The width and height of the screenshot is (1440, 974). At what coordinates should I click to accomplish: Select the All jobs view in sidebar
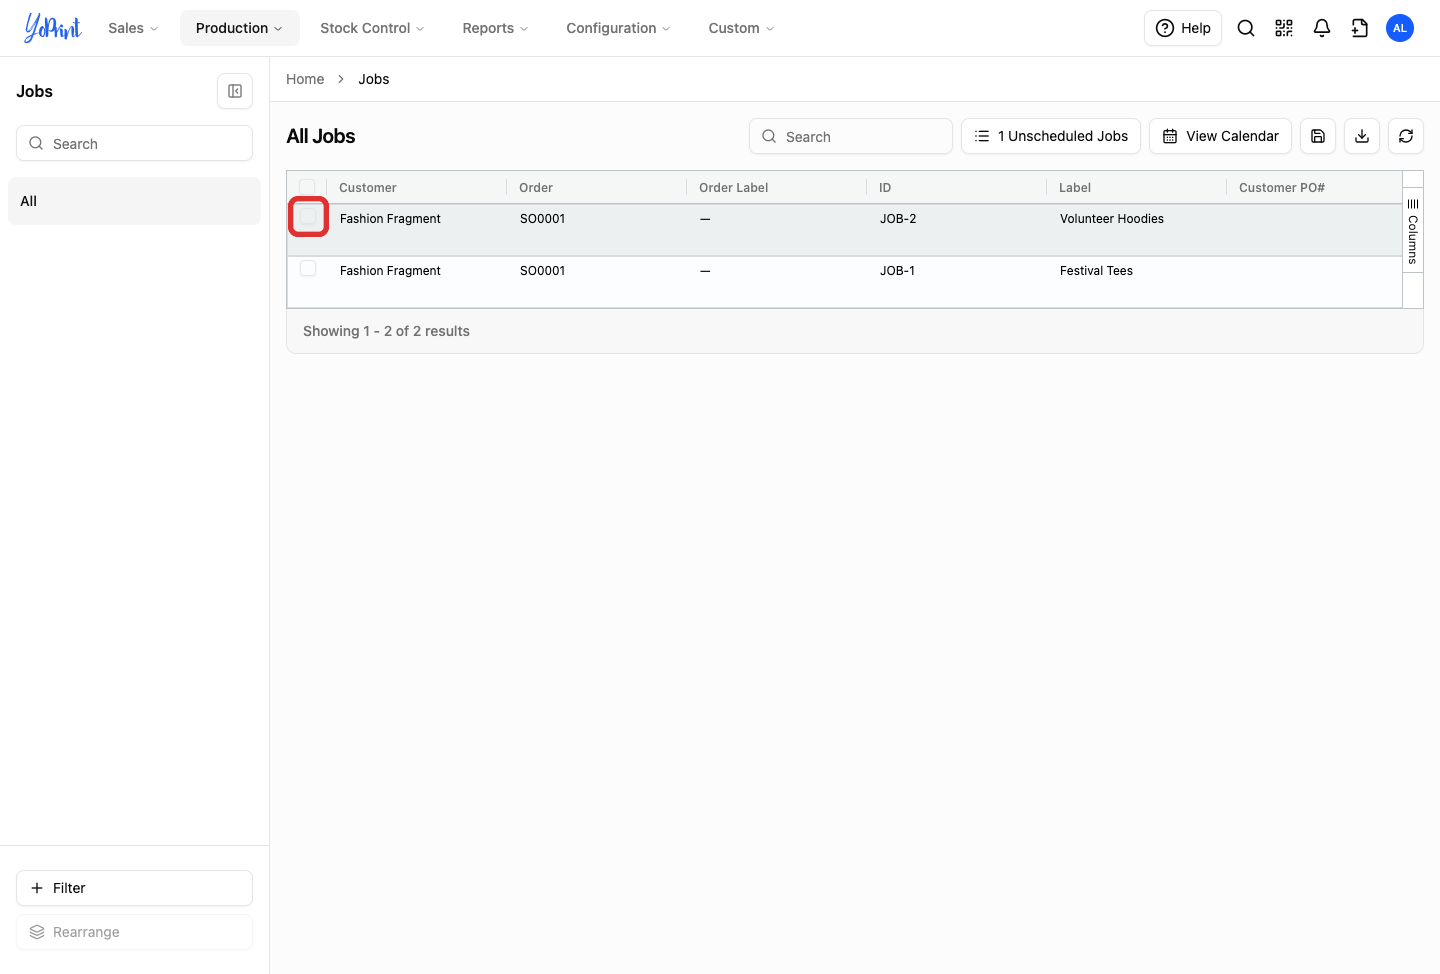[134, 201]
